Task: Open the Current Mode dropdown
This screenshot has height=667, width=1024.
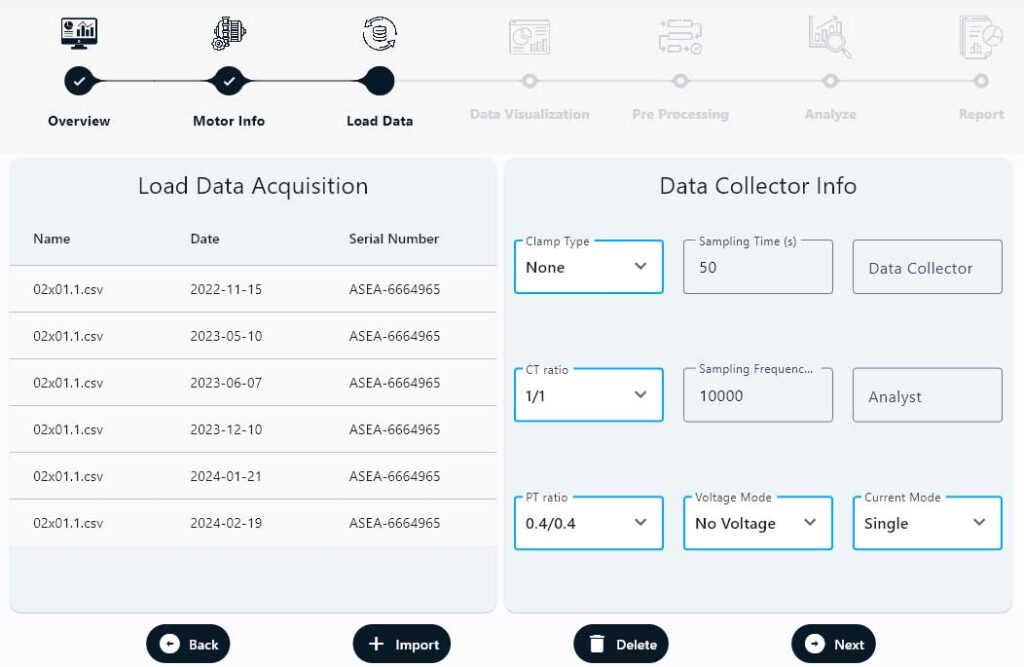Action: (x=926, y=523)
